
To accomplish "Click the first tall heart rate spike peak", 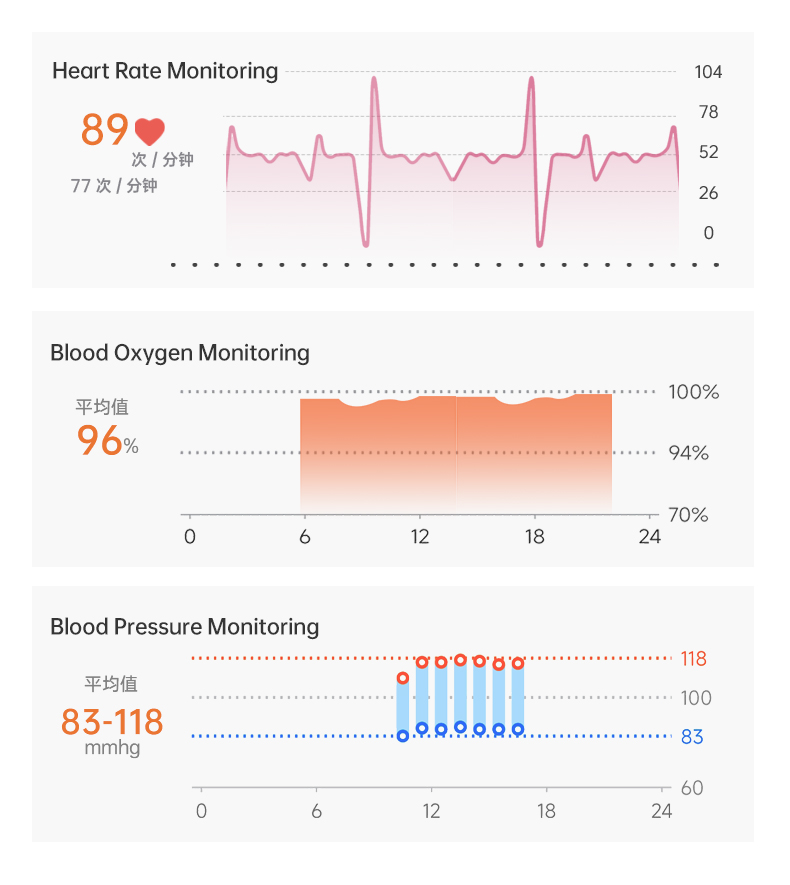I will (x=374, y=79).
